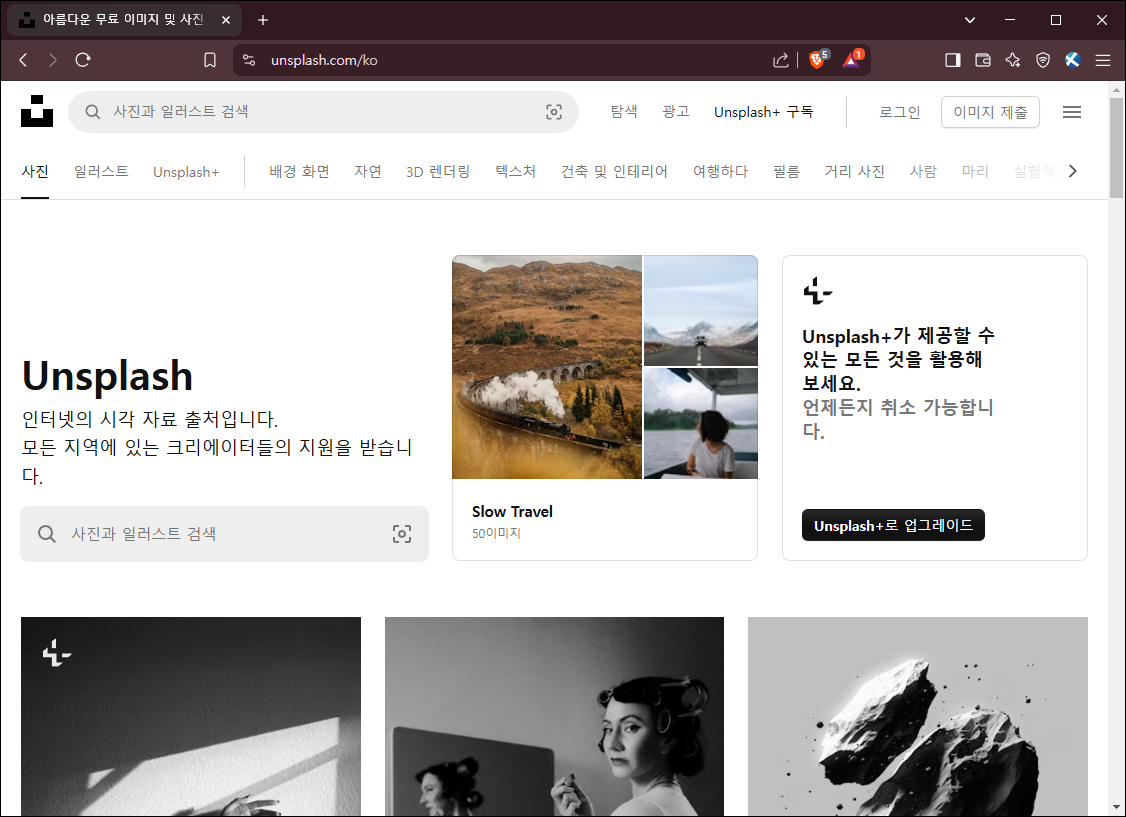Click the 50이미지 count text

click(496, 533)
